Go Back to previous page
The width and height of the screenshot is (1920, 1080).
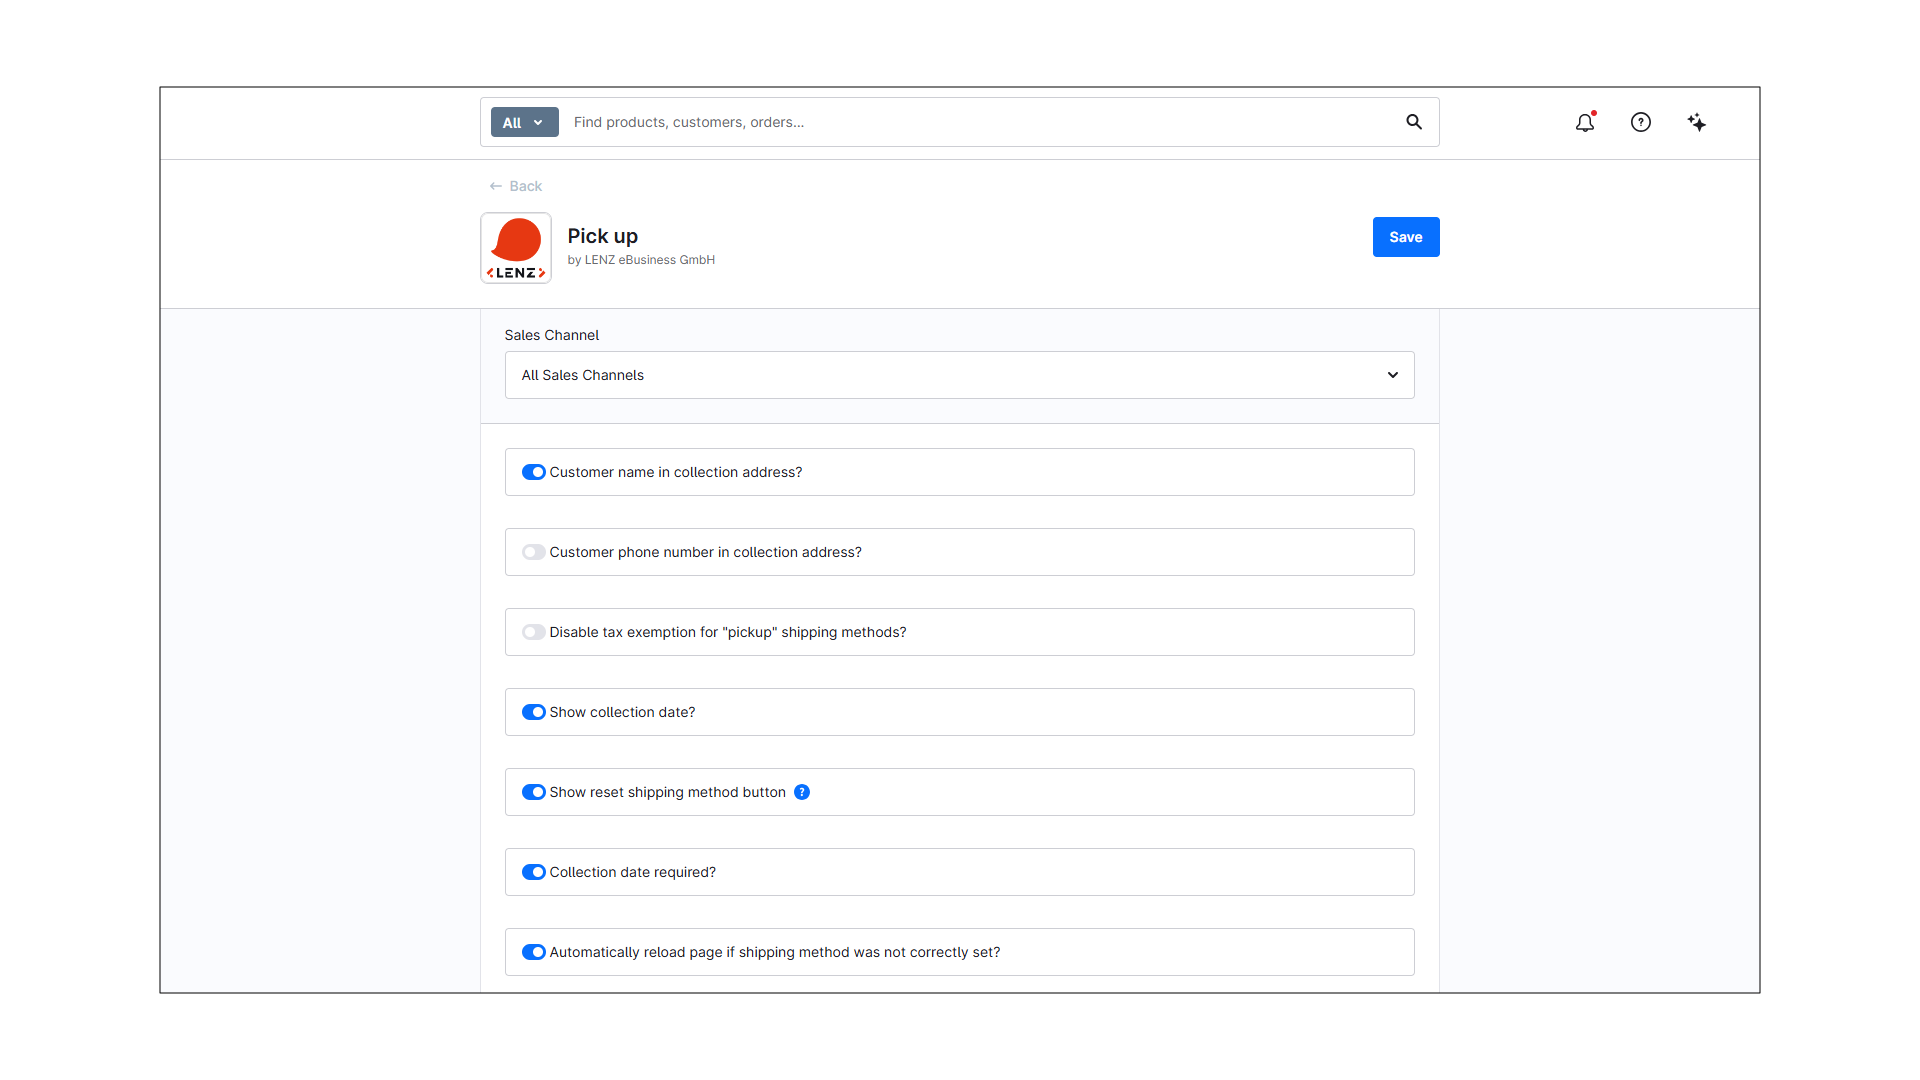pos(516,186)
